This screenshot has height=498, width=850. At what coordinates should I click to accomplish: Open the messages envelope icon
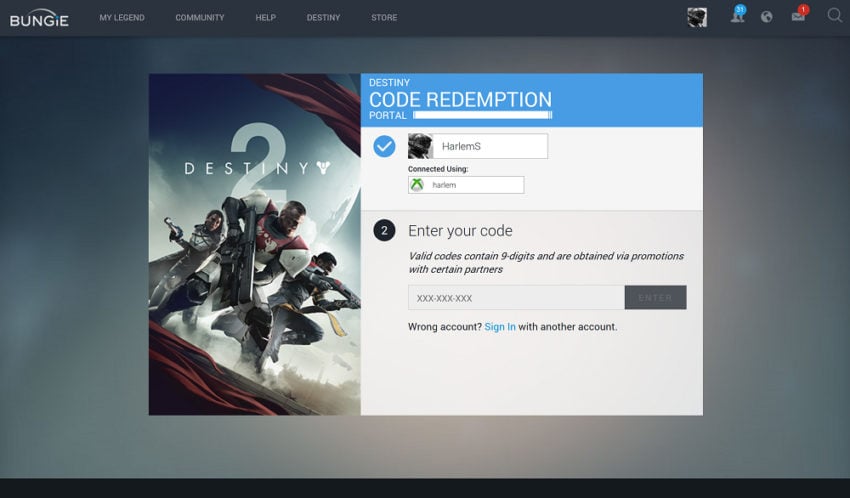[x=798, y=16]
